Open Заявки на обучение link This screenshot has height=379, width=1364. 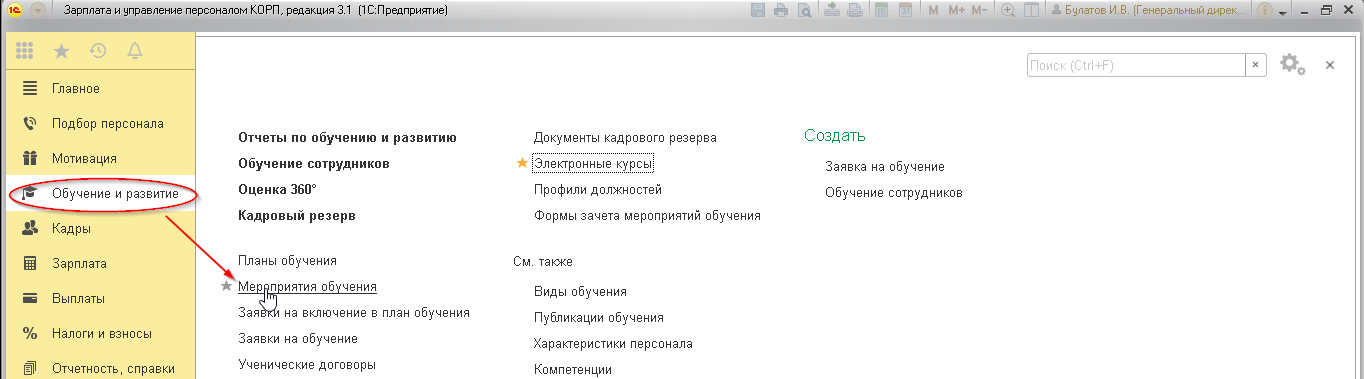coord(298,338)
